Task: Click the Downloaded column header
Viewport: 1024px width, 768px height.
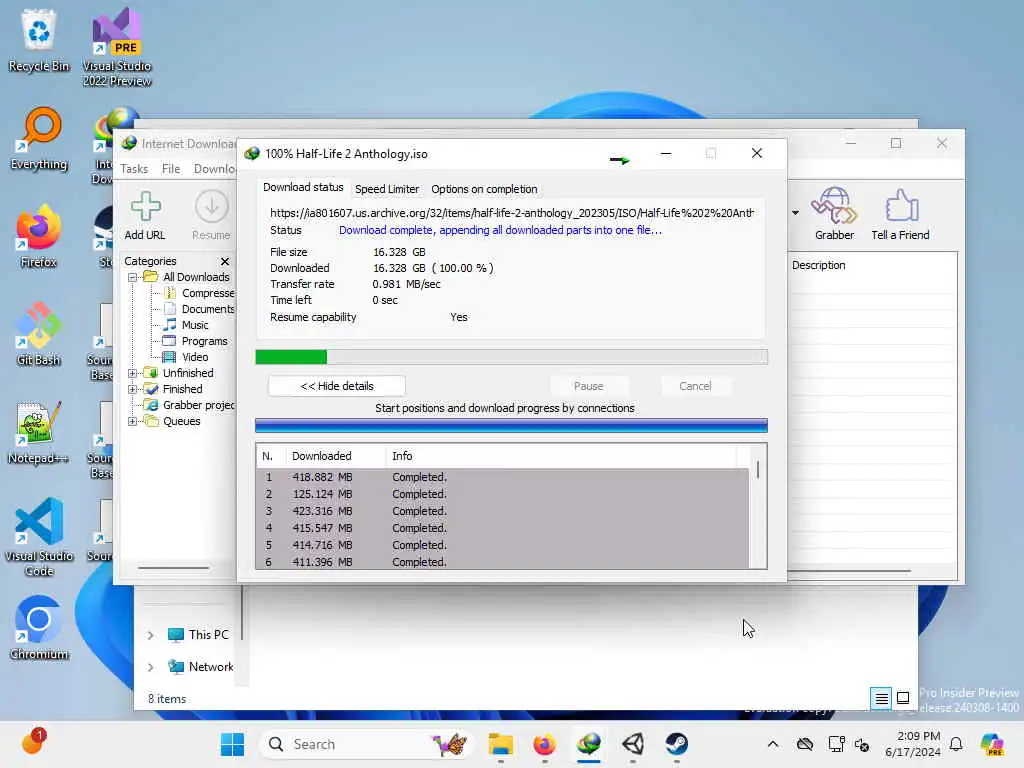Action: [336, 456]
